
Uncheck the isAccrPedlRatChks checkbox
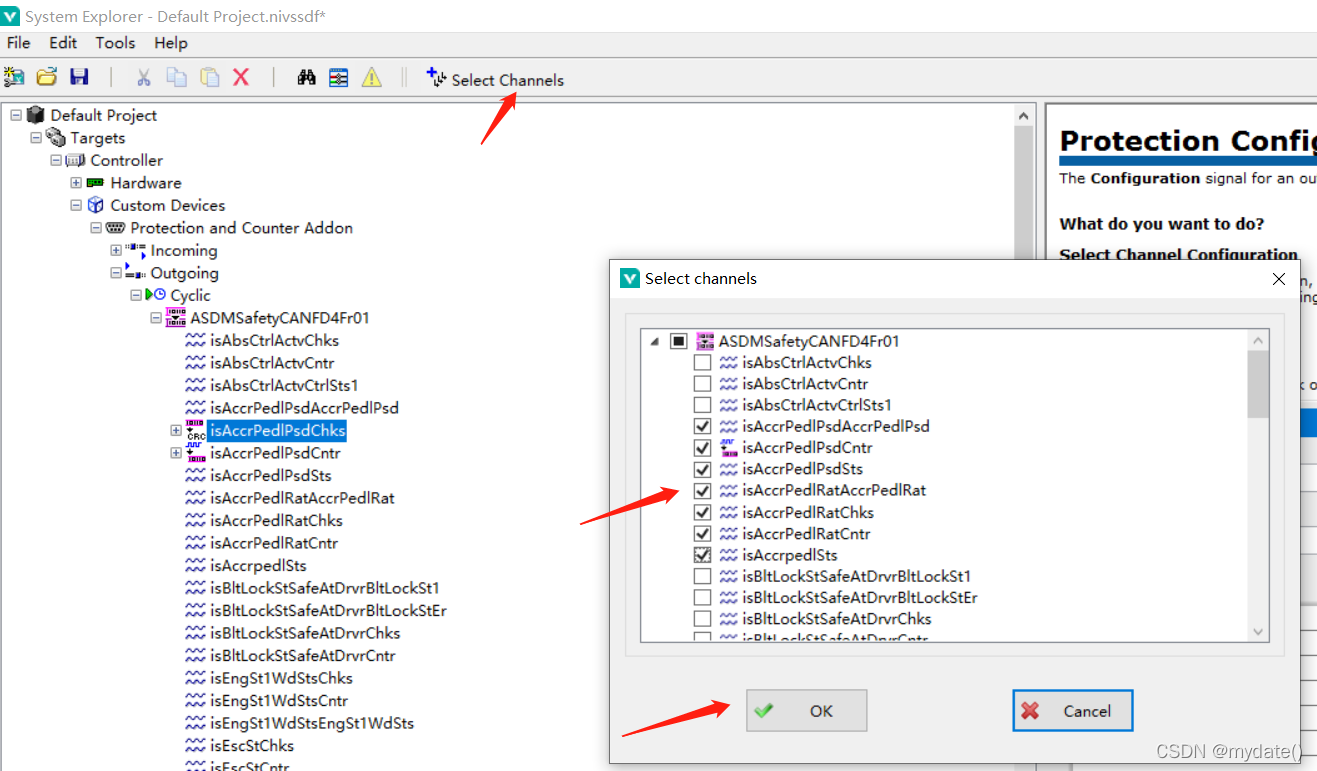702,512
